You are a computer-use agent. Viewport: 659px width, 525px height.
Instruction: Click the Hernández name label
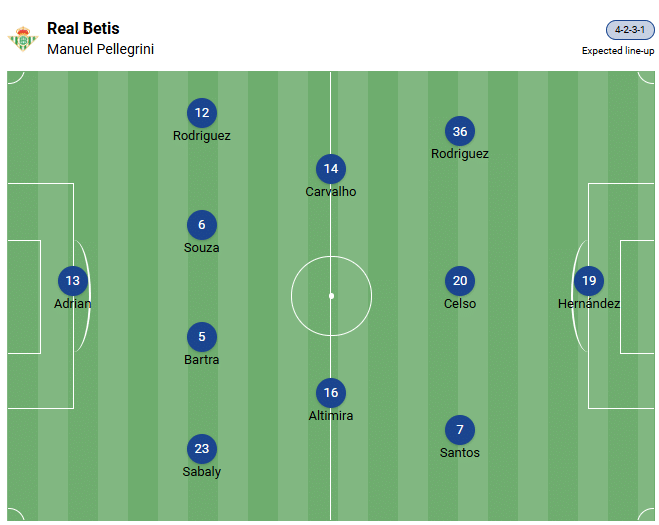tap(589, 303)
